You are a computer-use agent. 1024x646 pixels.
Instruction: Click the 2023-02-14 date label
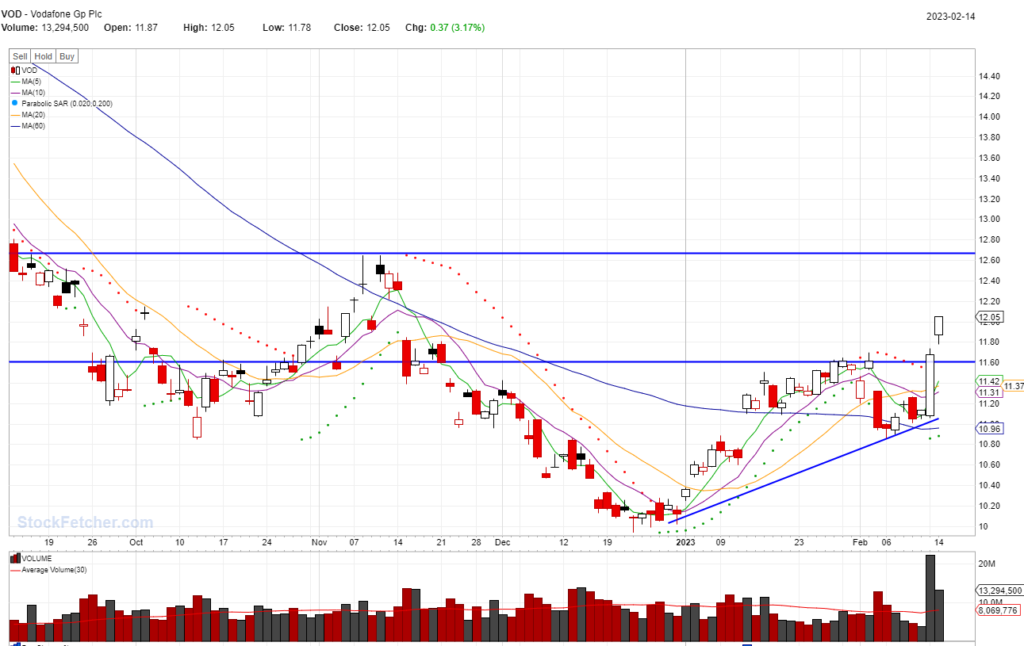pyautogui.click(x=950, y=16)
